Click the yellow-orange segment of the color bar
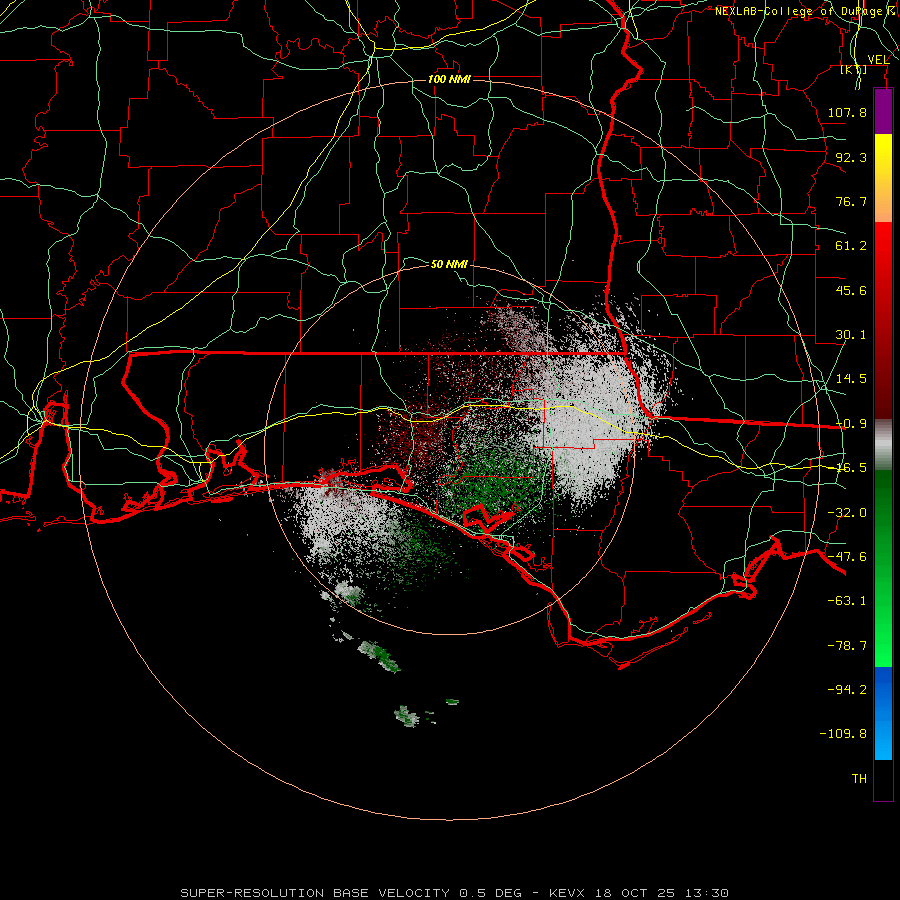The image size is (900, 900). 883,178
